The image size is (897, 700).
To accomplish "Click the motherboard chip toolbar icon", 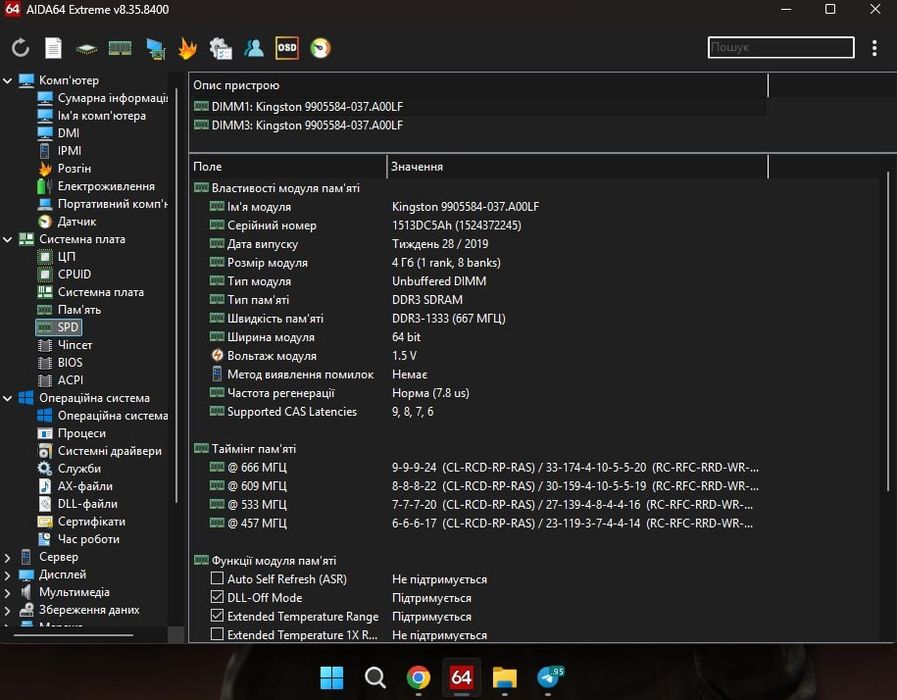I will [x=86, y=49].
